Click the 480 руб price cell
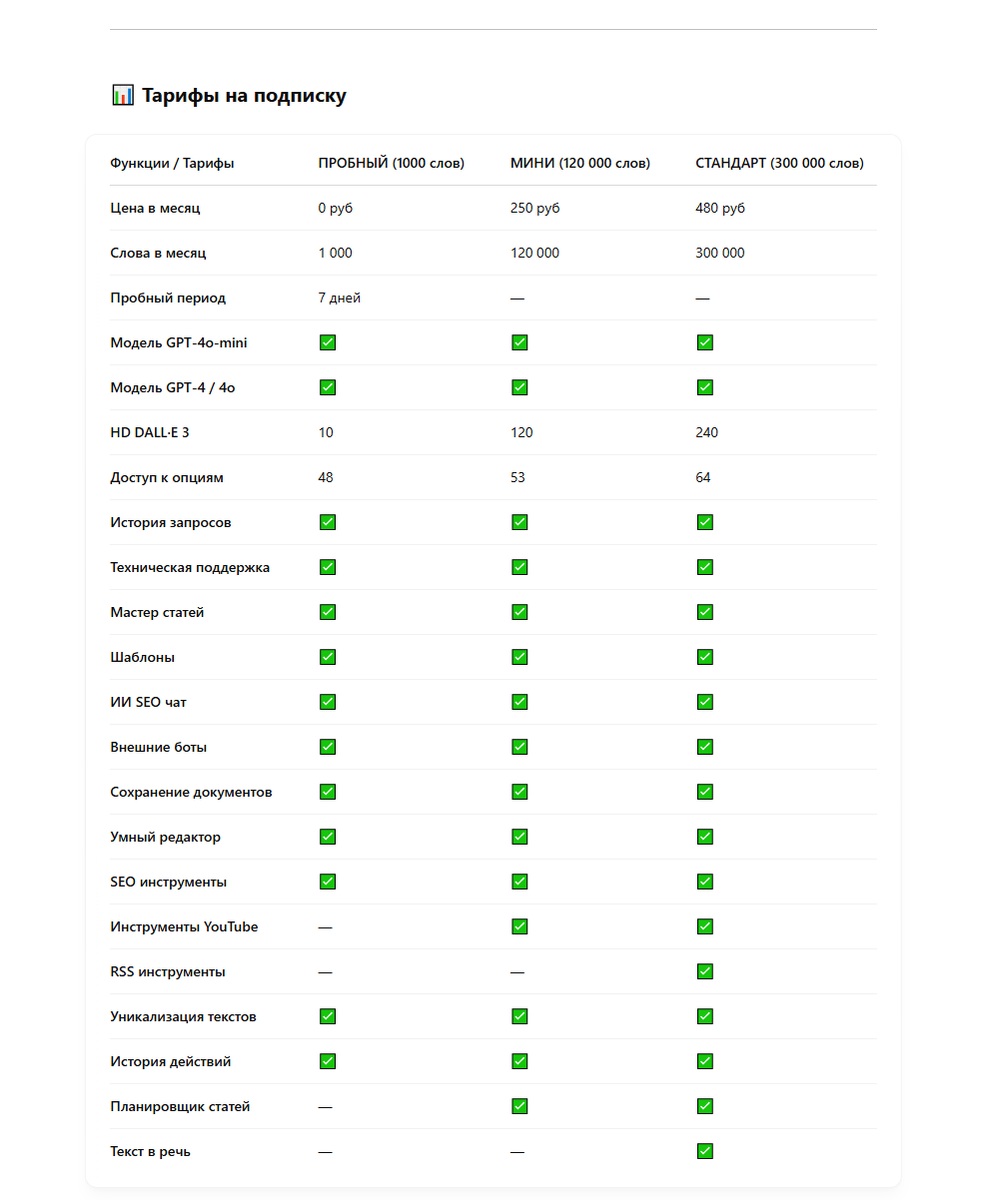The width and height of the screenshot is (999, 1200). click(720, 208)
